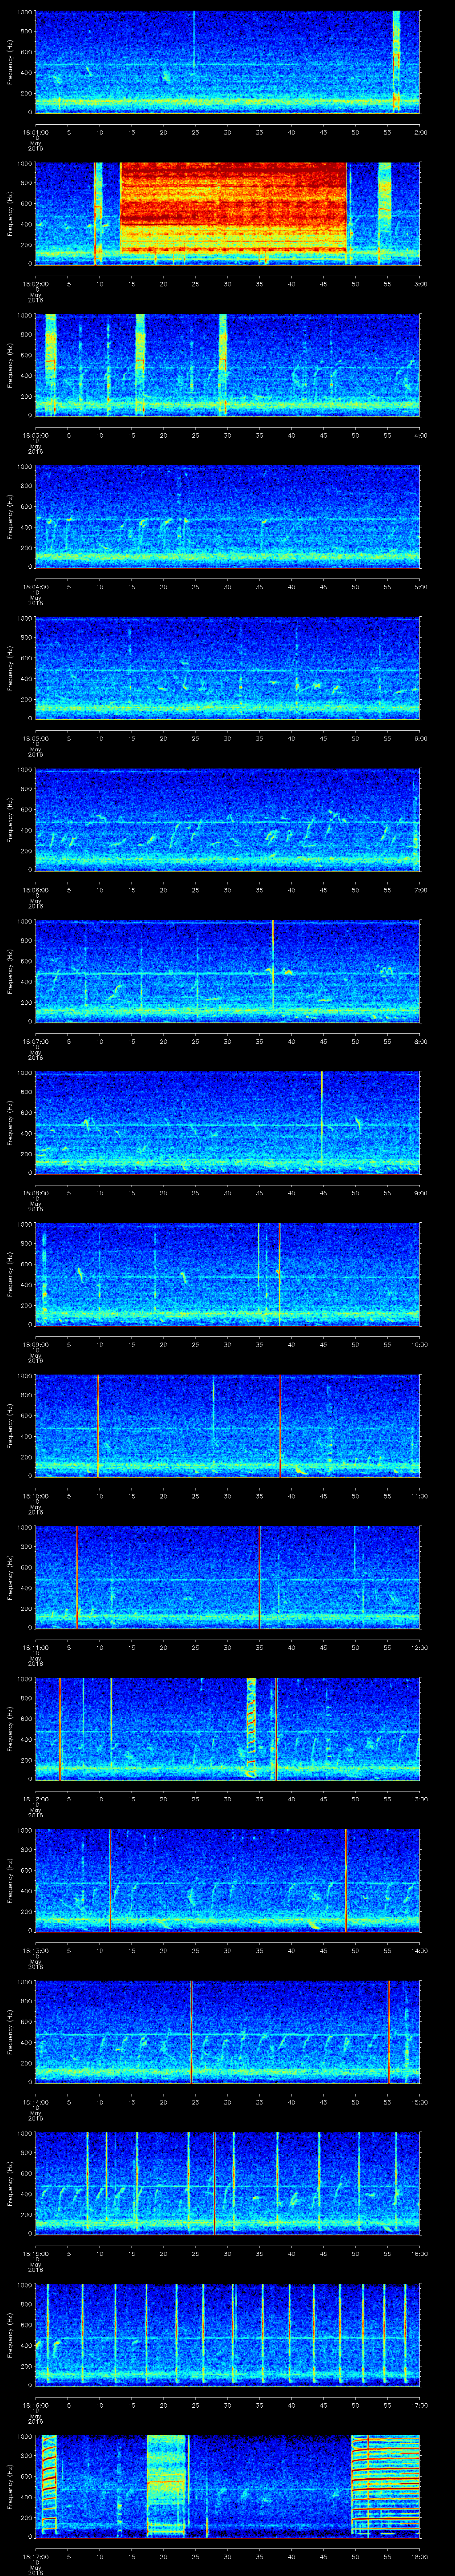
Task: Select the spectrogram panel starting at 18:05:00
Action: tap(227, 669)
